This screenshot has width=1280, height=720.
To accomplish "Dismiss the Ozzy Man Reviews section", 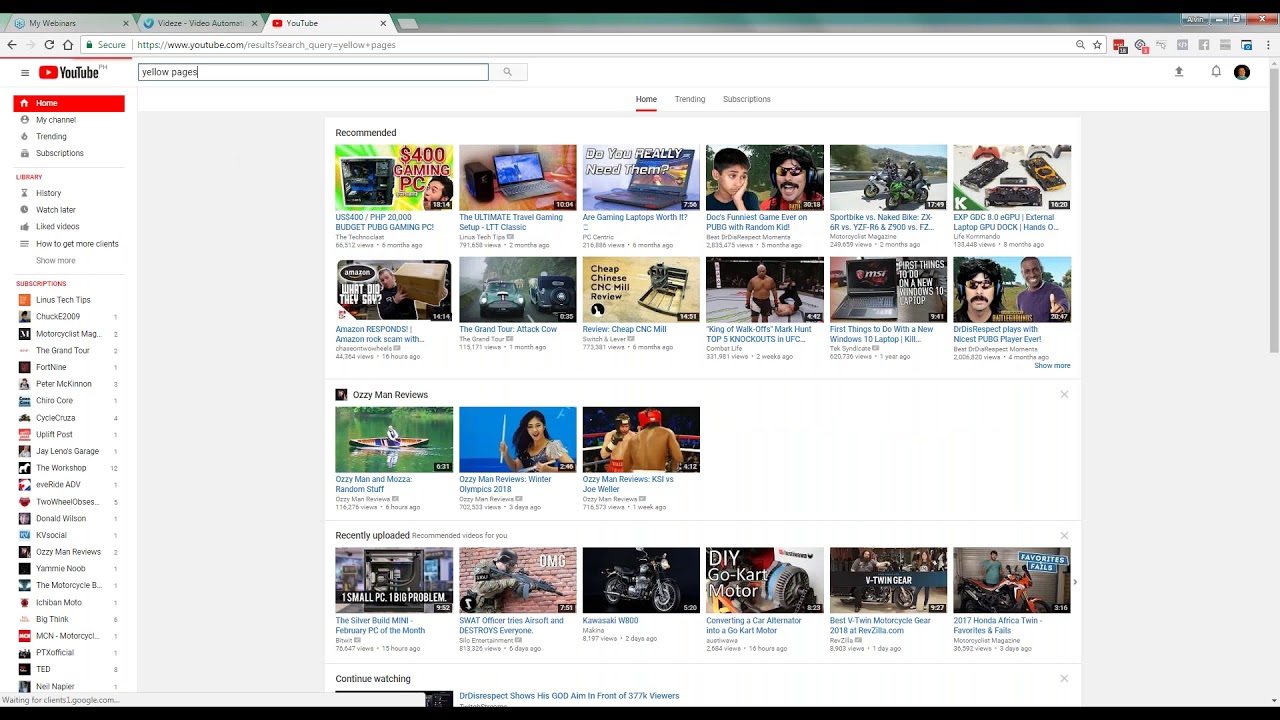I will tap(1064, 395).
